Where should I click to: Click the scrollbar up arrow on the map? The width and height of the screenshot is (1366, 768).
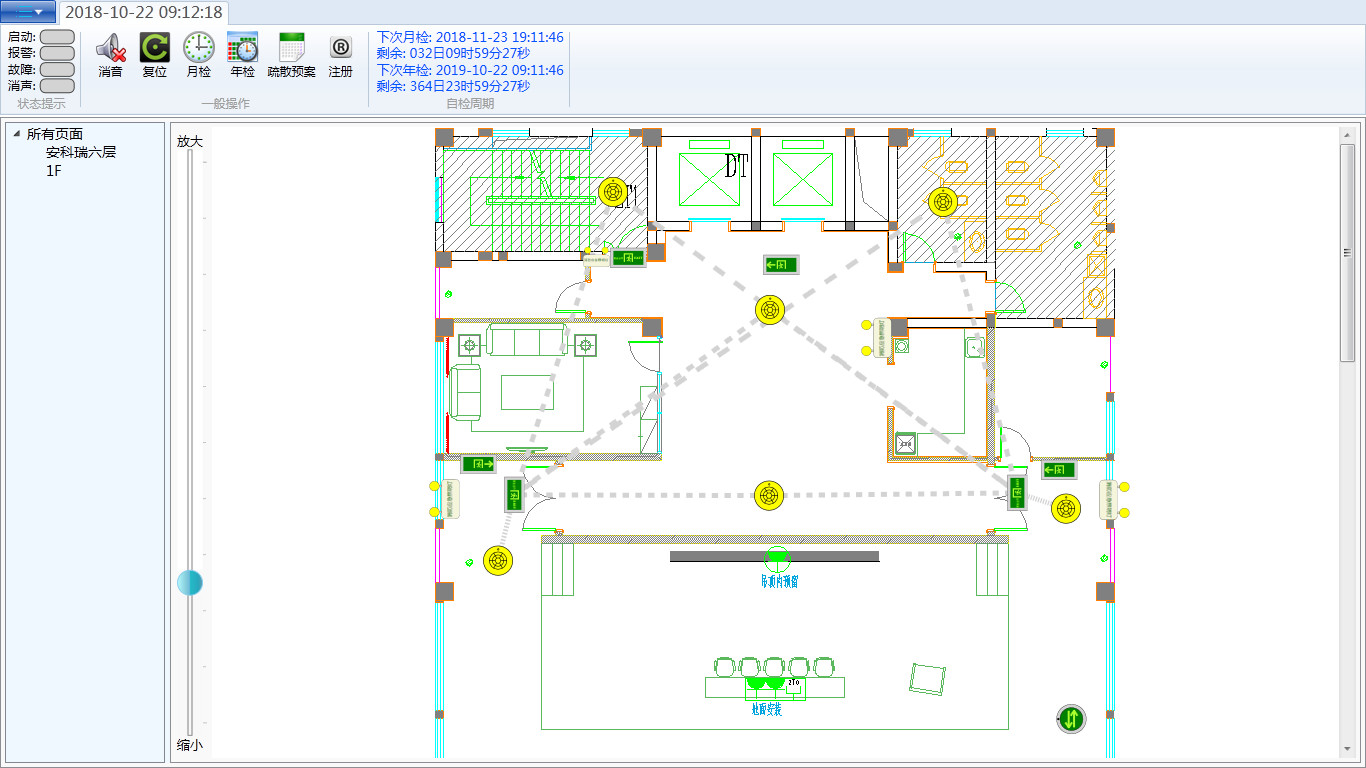[x=1347, y=135]
